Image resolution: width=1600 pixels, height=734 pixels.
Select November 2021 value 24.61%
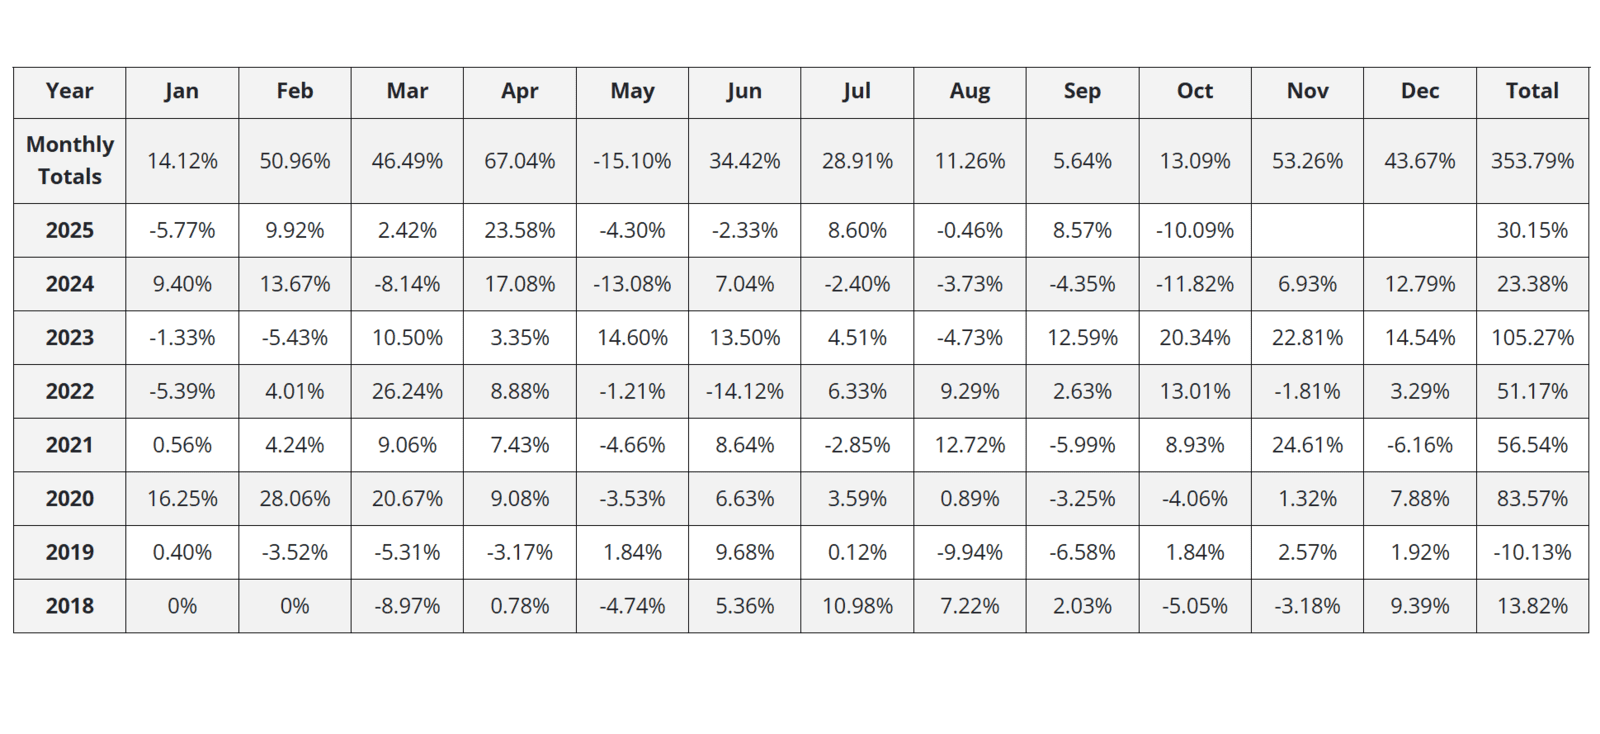[x=1307, y=445]
